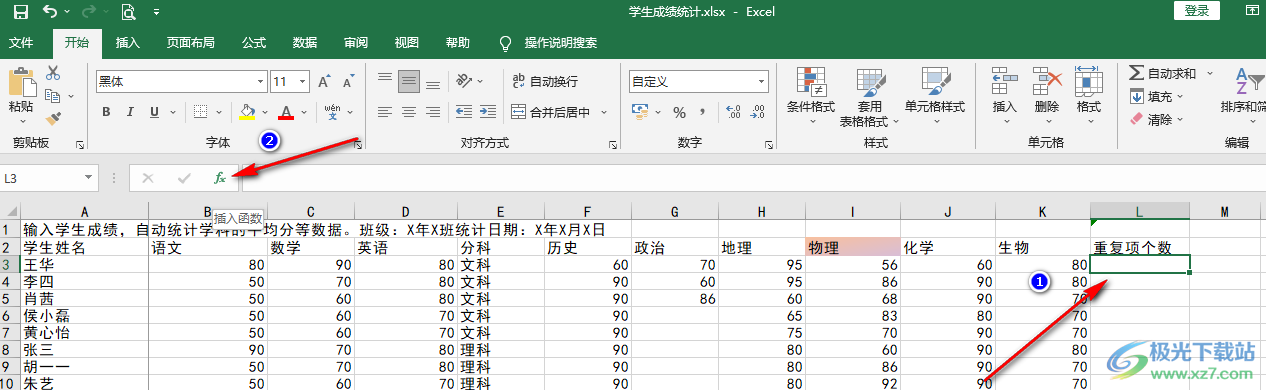Viewport: 1266px width, 390px height.
Task: Click the increase decimal places icon
Action: pos(732,112)
